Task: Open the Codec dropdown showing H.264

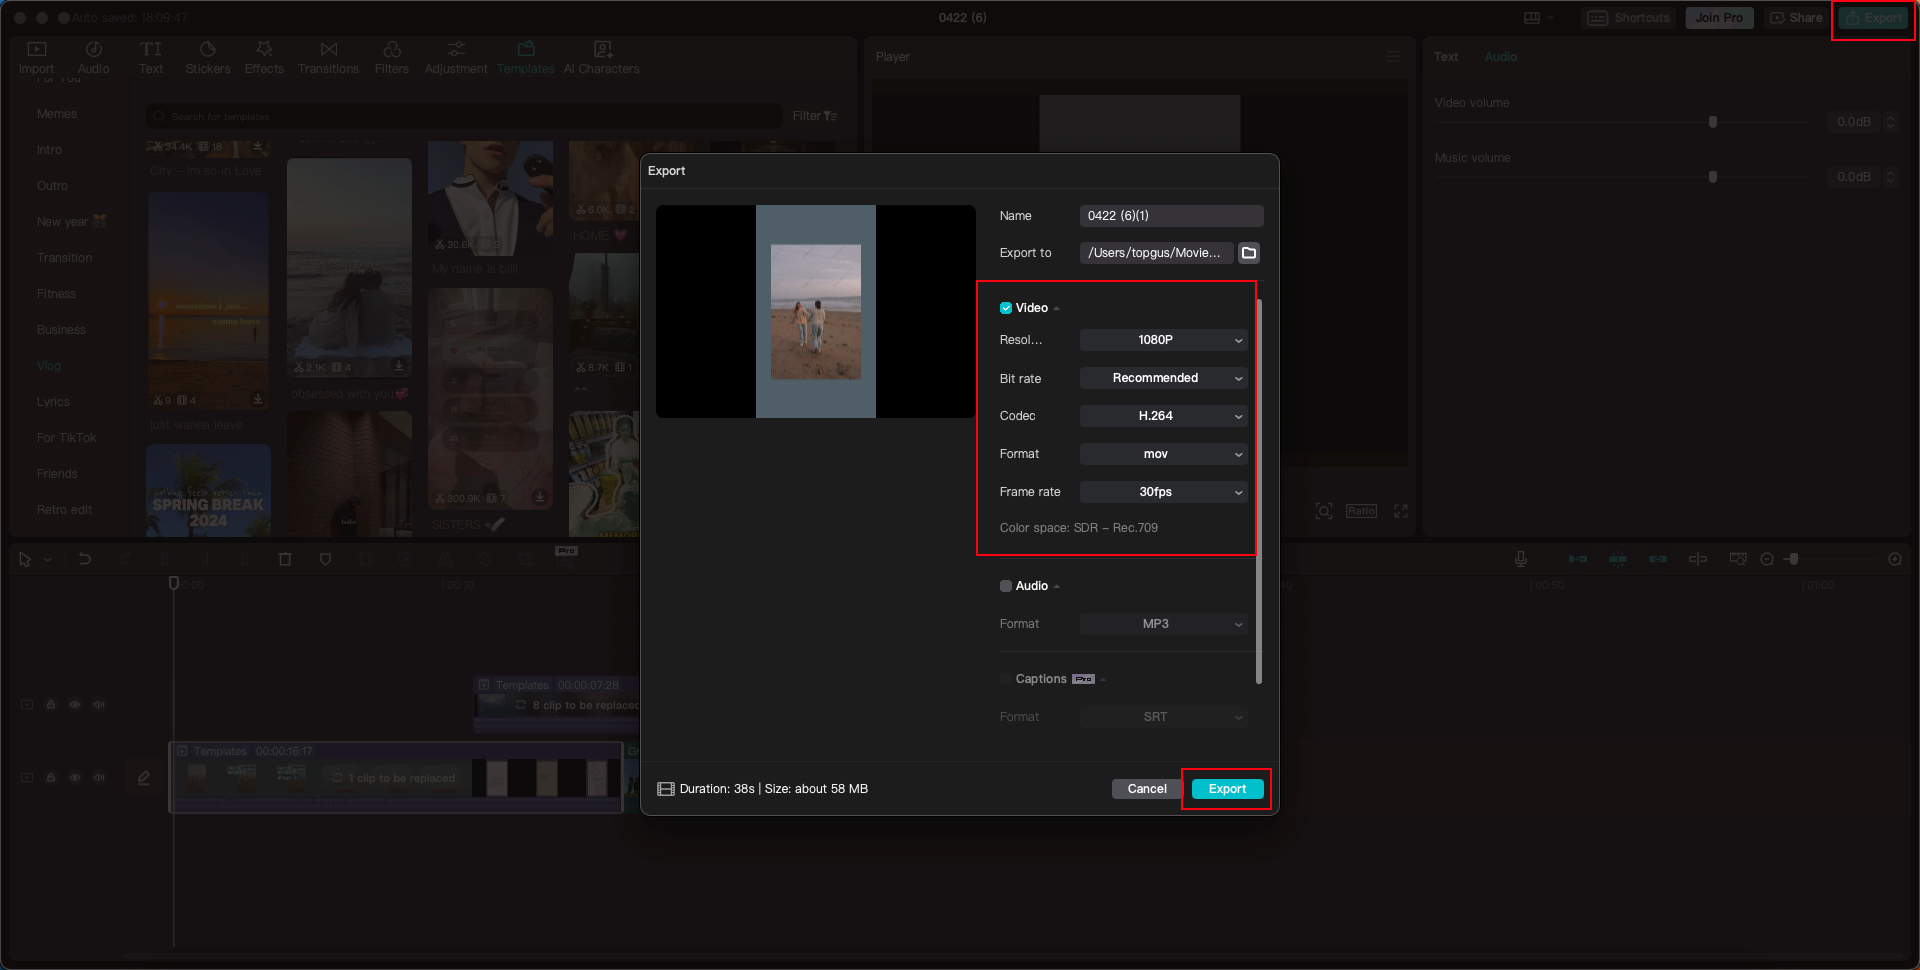Action: [1163, 416]
